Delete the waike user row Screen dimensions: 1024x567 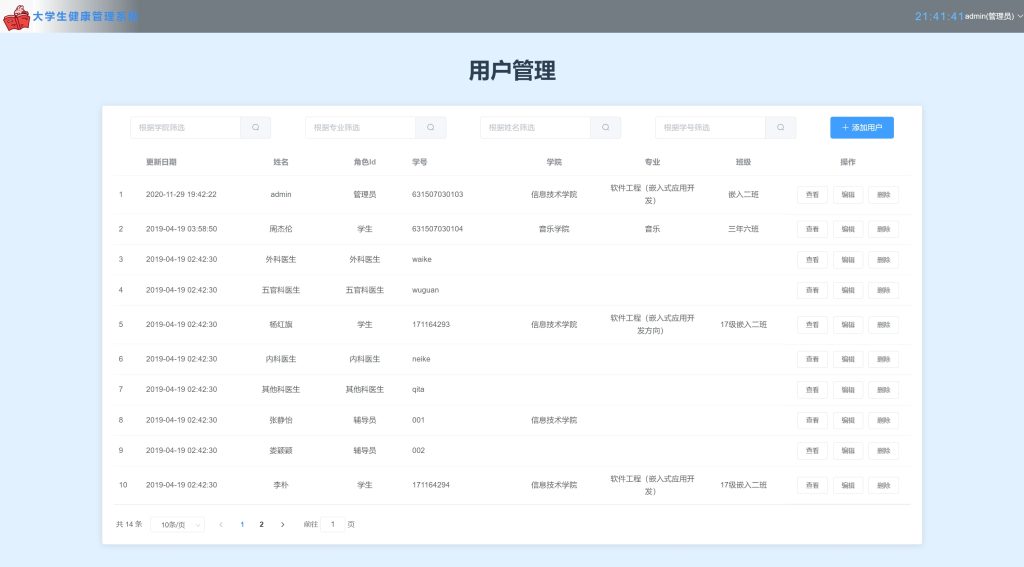click(x=884, y=260)
